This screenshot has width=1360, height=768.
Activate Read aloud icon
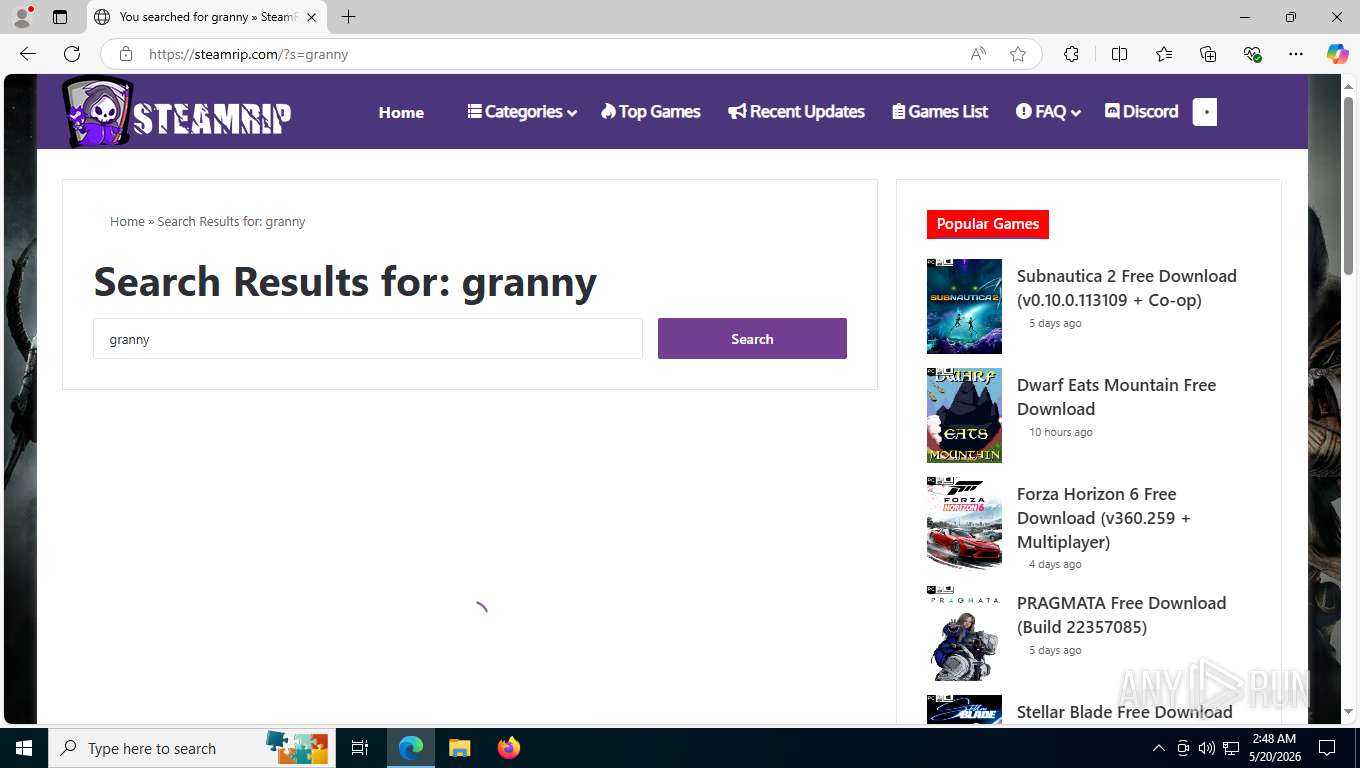pyautogui.click(x=978, y=54)
